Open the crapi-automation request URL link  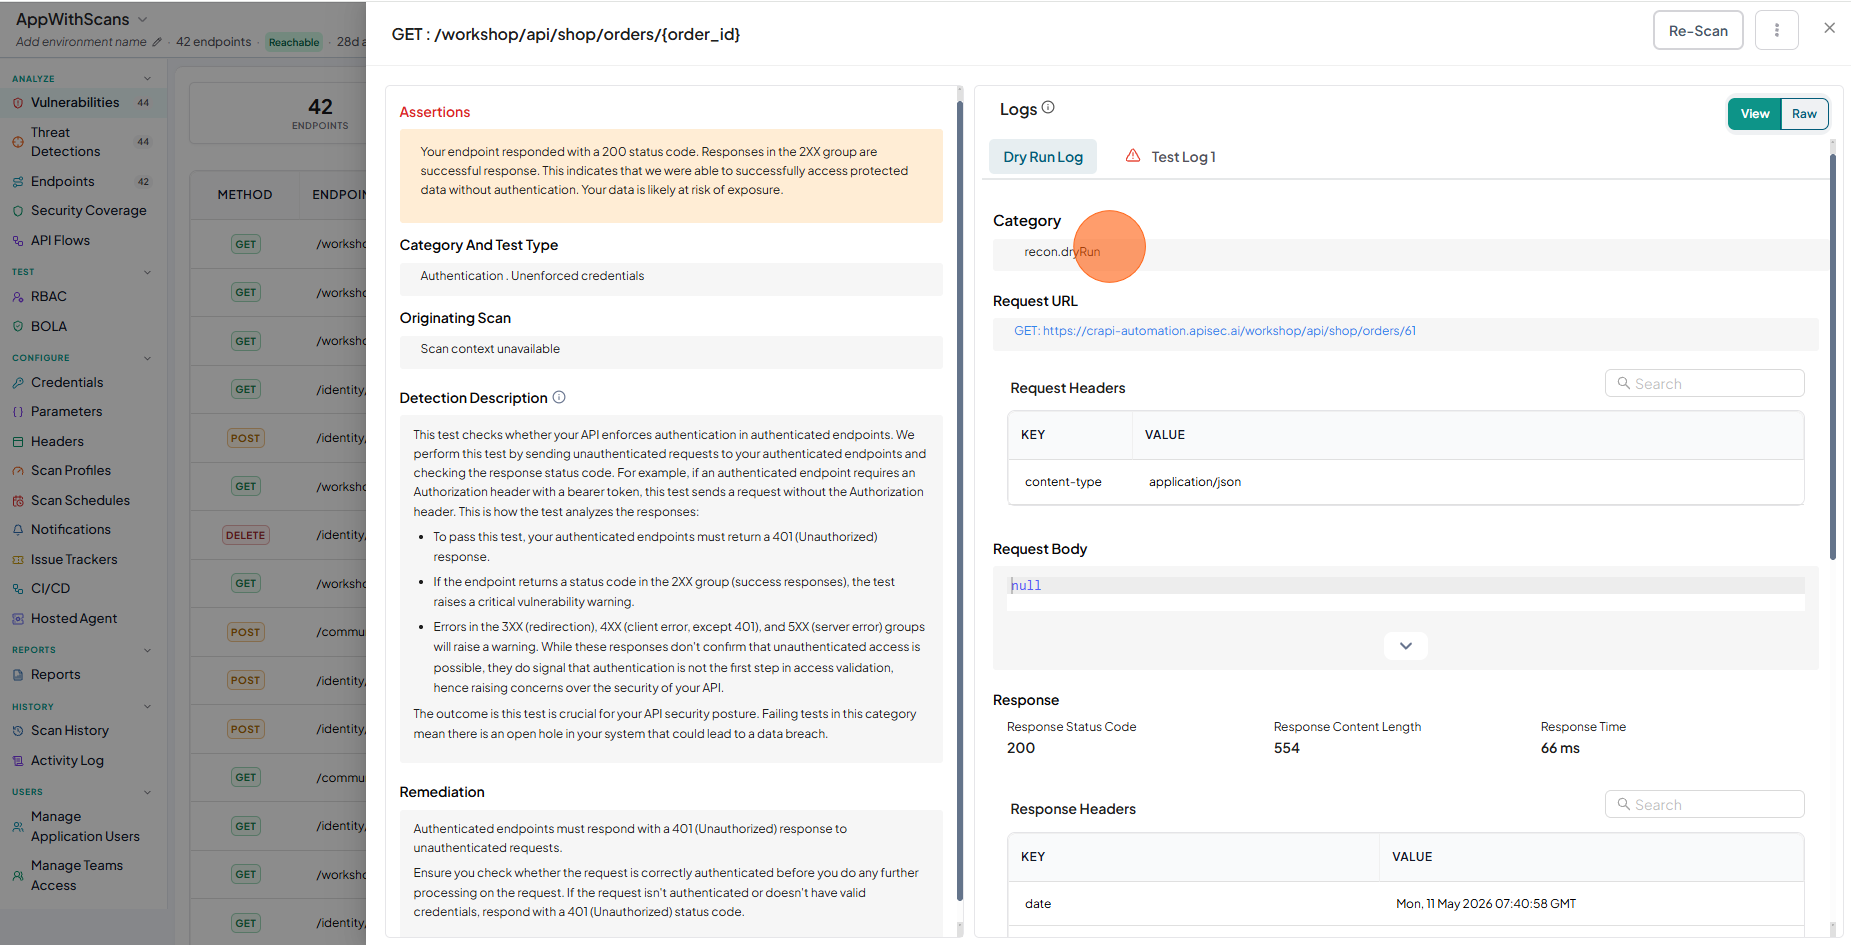click(1215, 331)
